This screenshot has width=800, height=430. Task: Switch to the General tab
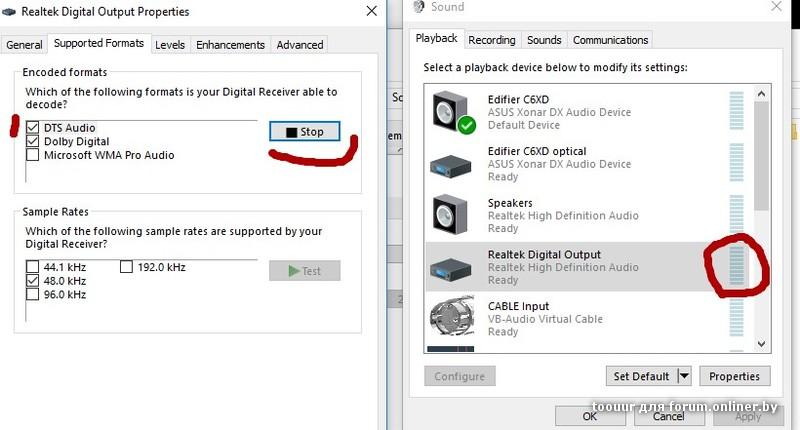[x=24, y=45]
